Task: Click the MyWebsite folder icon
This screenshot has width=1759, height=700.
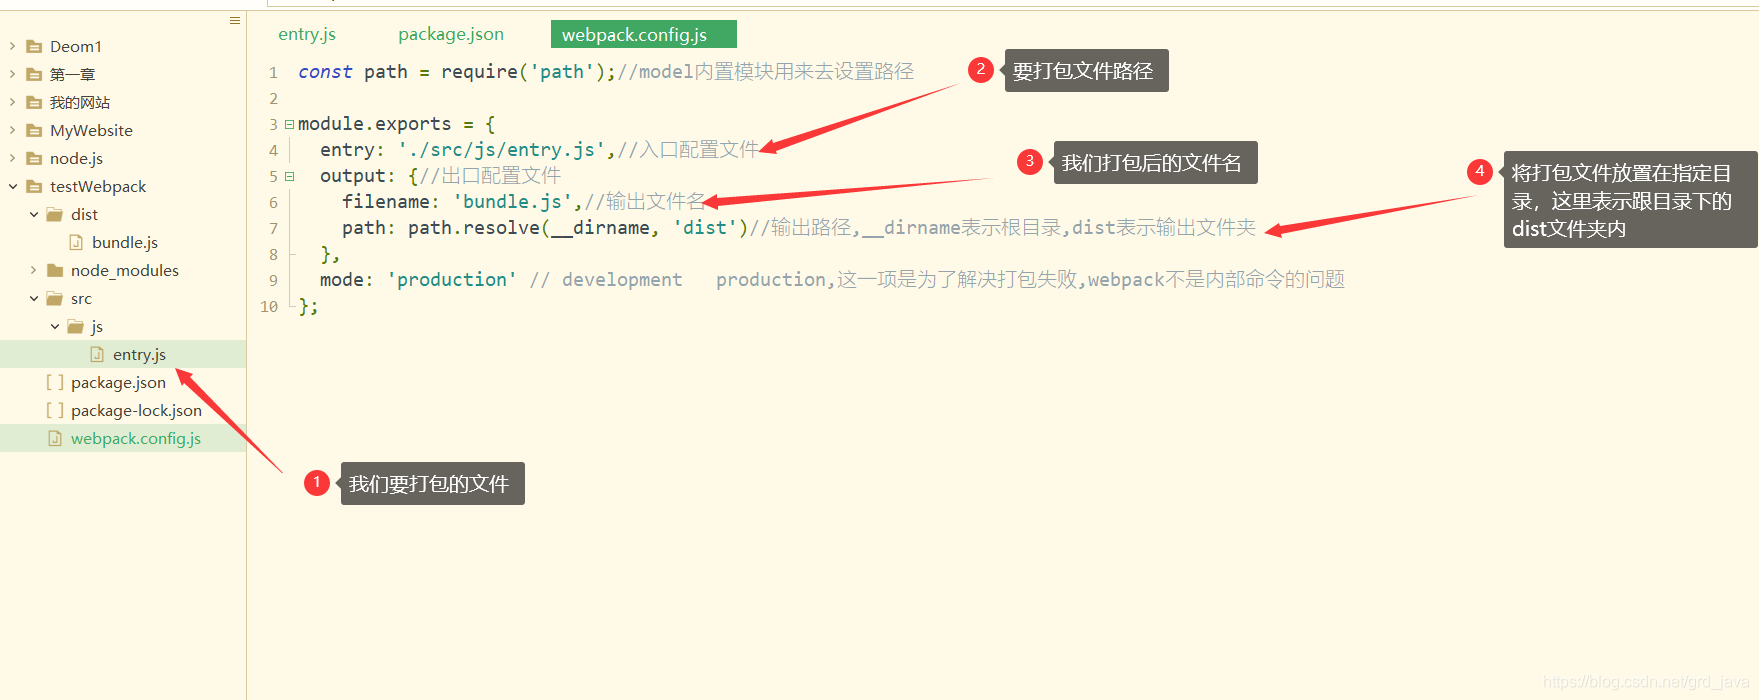Action: pos(34,130)
